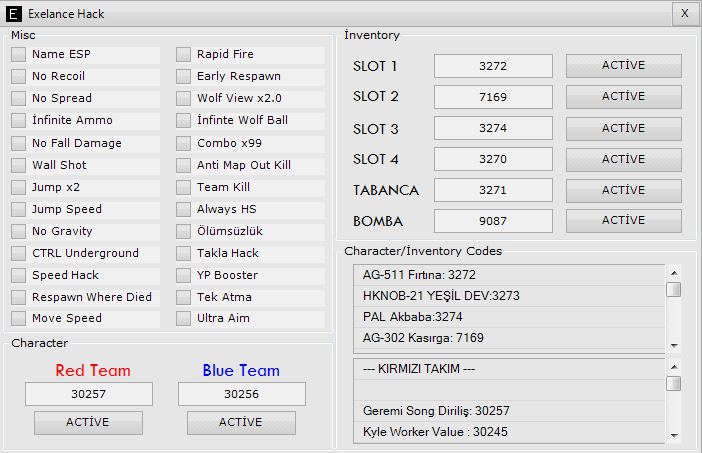Activate the Red Team character
The height and width of the screenshot is (453, 702).
click(x=88, y=423)
